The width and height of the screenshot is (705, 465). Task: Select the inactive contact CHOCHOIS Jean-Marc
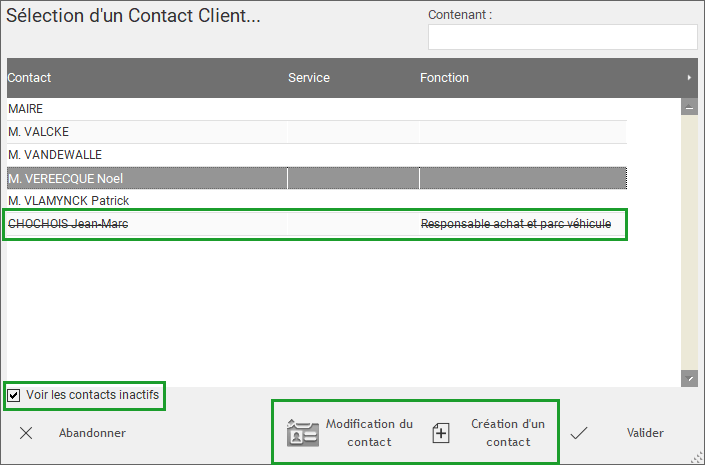coord(317,224)
